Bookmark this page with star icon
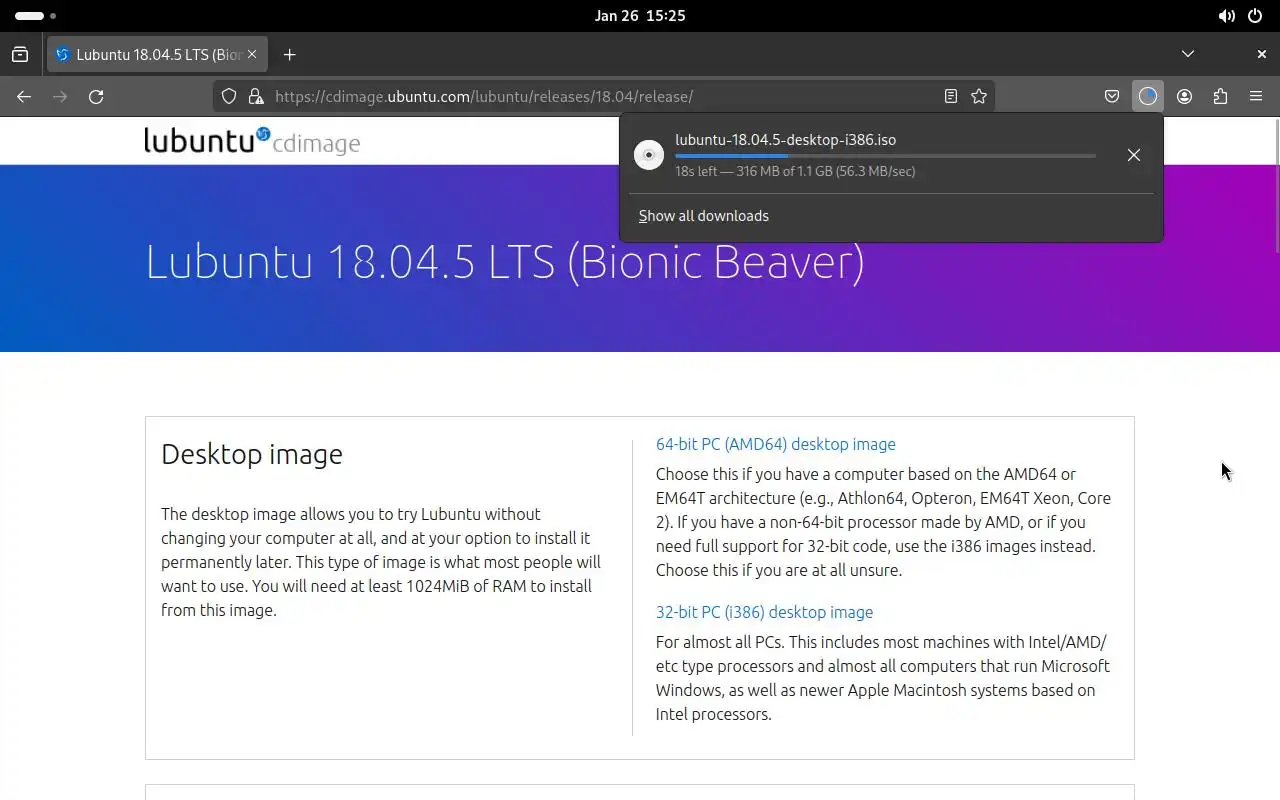1280x800 pixels. pyautogui.click(x=979, y=96)
